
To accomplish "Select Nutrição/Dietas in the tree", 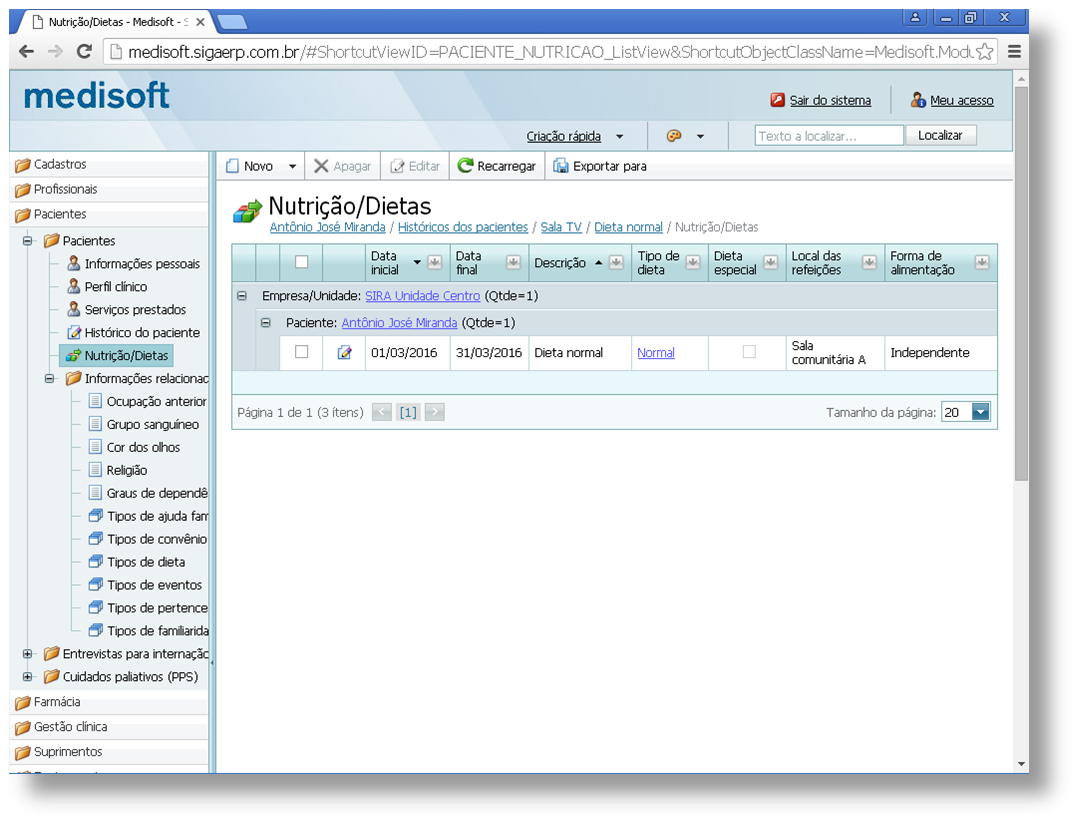I will (117, 355).
